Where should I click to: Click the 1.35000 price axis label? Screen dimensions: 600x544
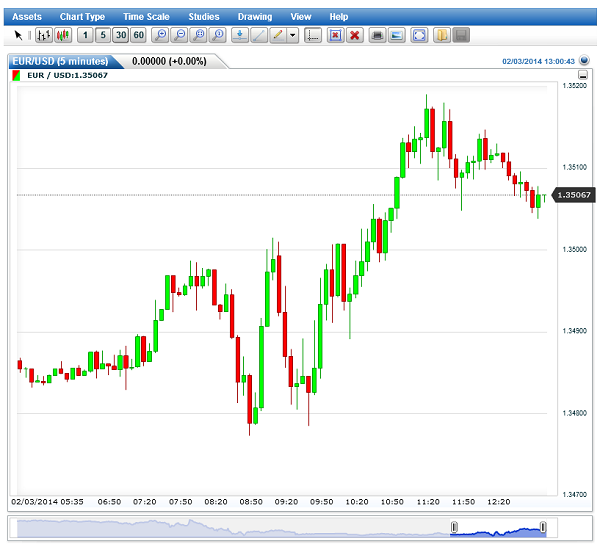tap(574, 249)
